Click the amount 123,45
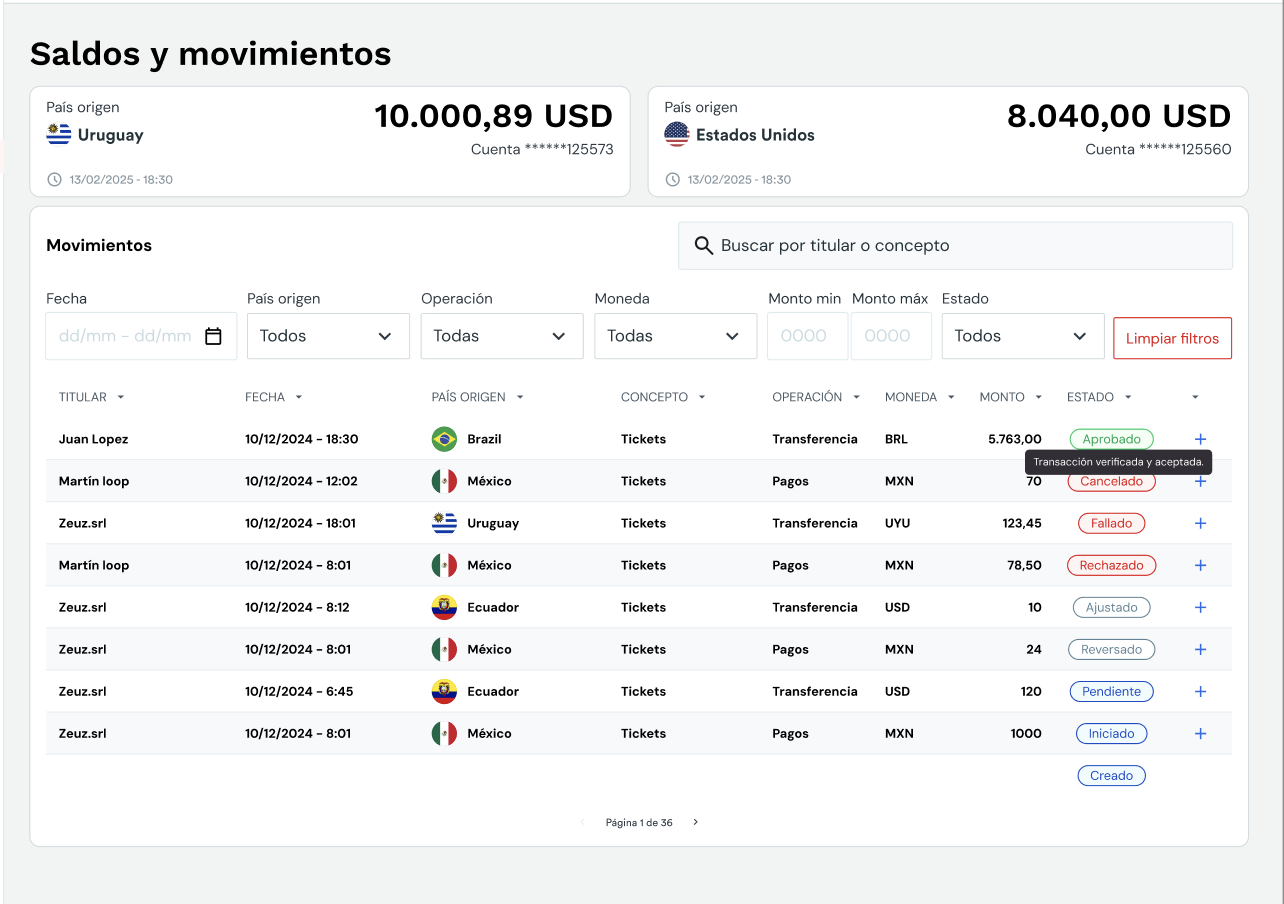The width and height of the screenshot is (1284, 904). click(1022, 523)
